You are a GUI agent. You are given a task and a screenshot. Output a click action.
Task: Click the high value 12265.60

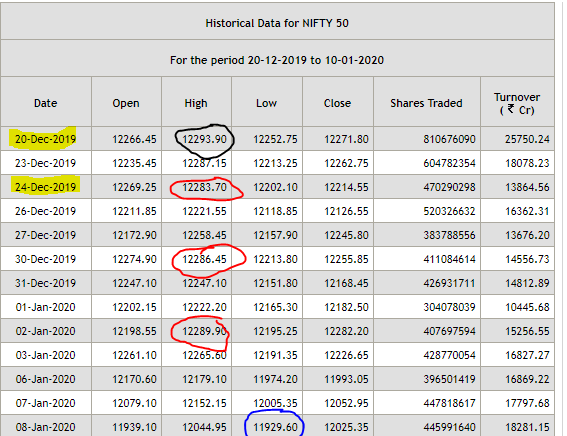(204, 355)
